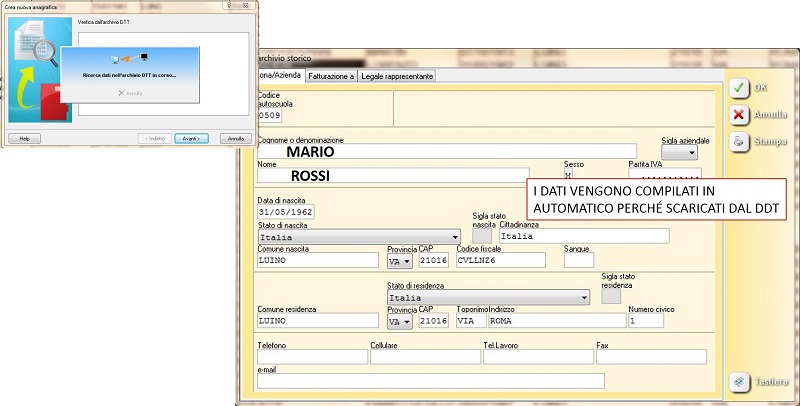Expand birth Provincia VA dropdown
Screen dimensions: 800x406
point(407,261)
